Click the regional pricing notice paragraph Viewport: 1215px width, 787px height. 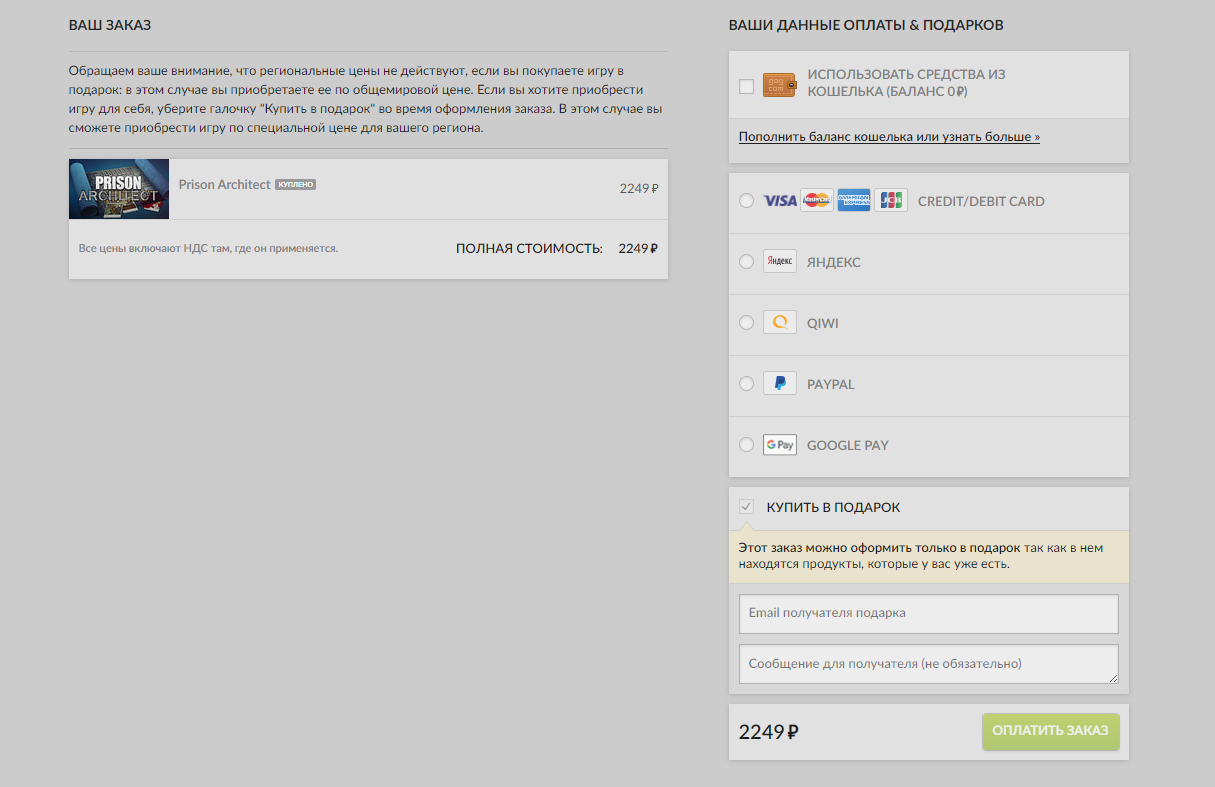[x=366, y=99]
